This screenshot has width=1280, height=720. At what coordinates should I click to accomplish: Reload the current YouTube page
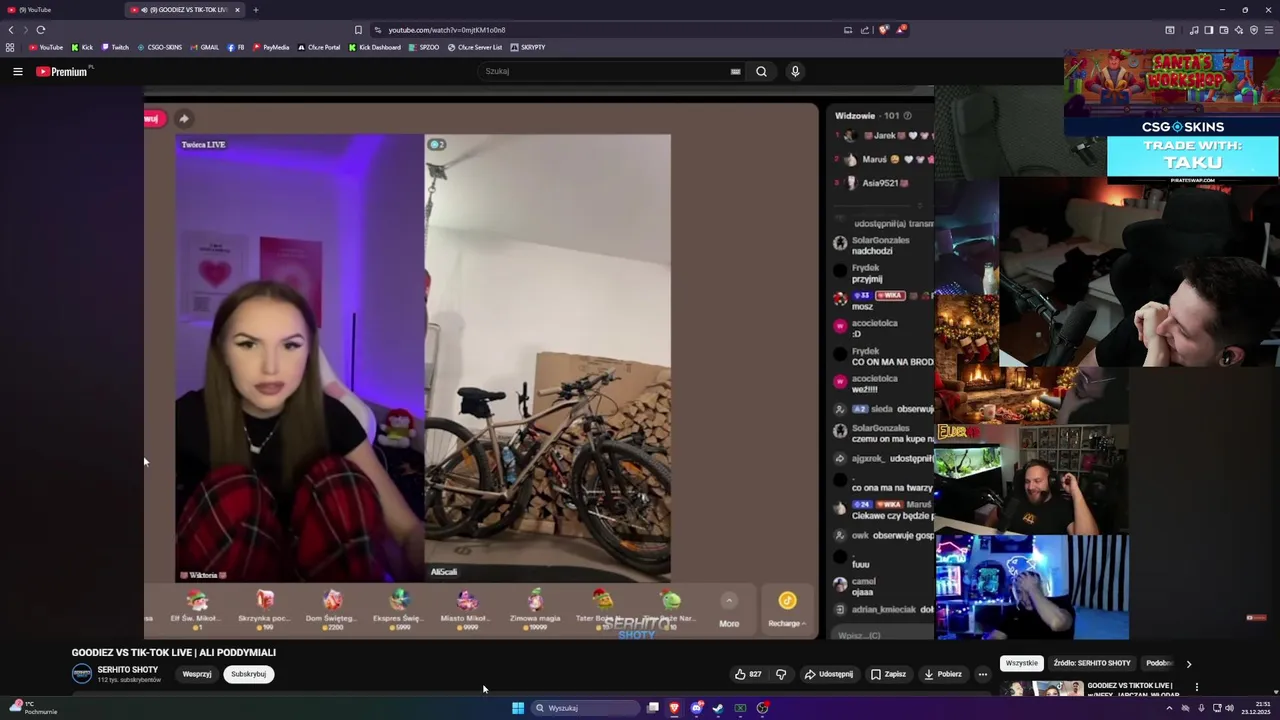(x=41, y=30)
